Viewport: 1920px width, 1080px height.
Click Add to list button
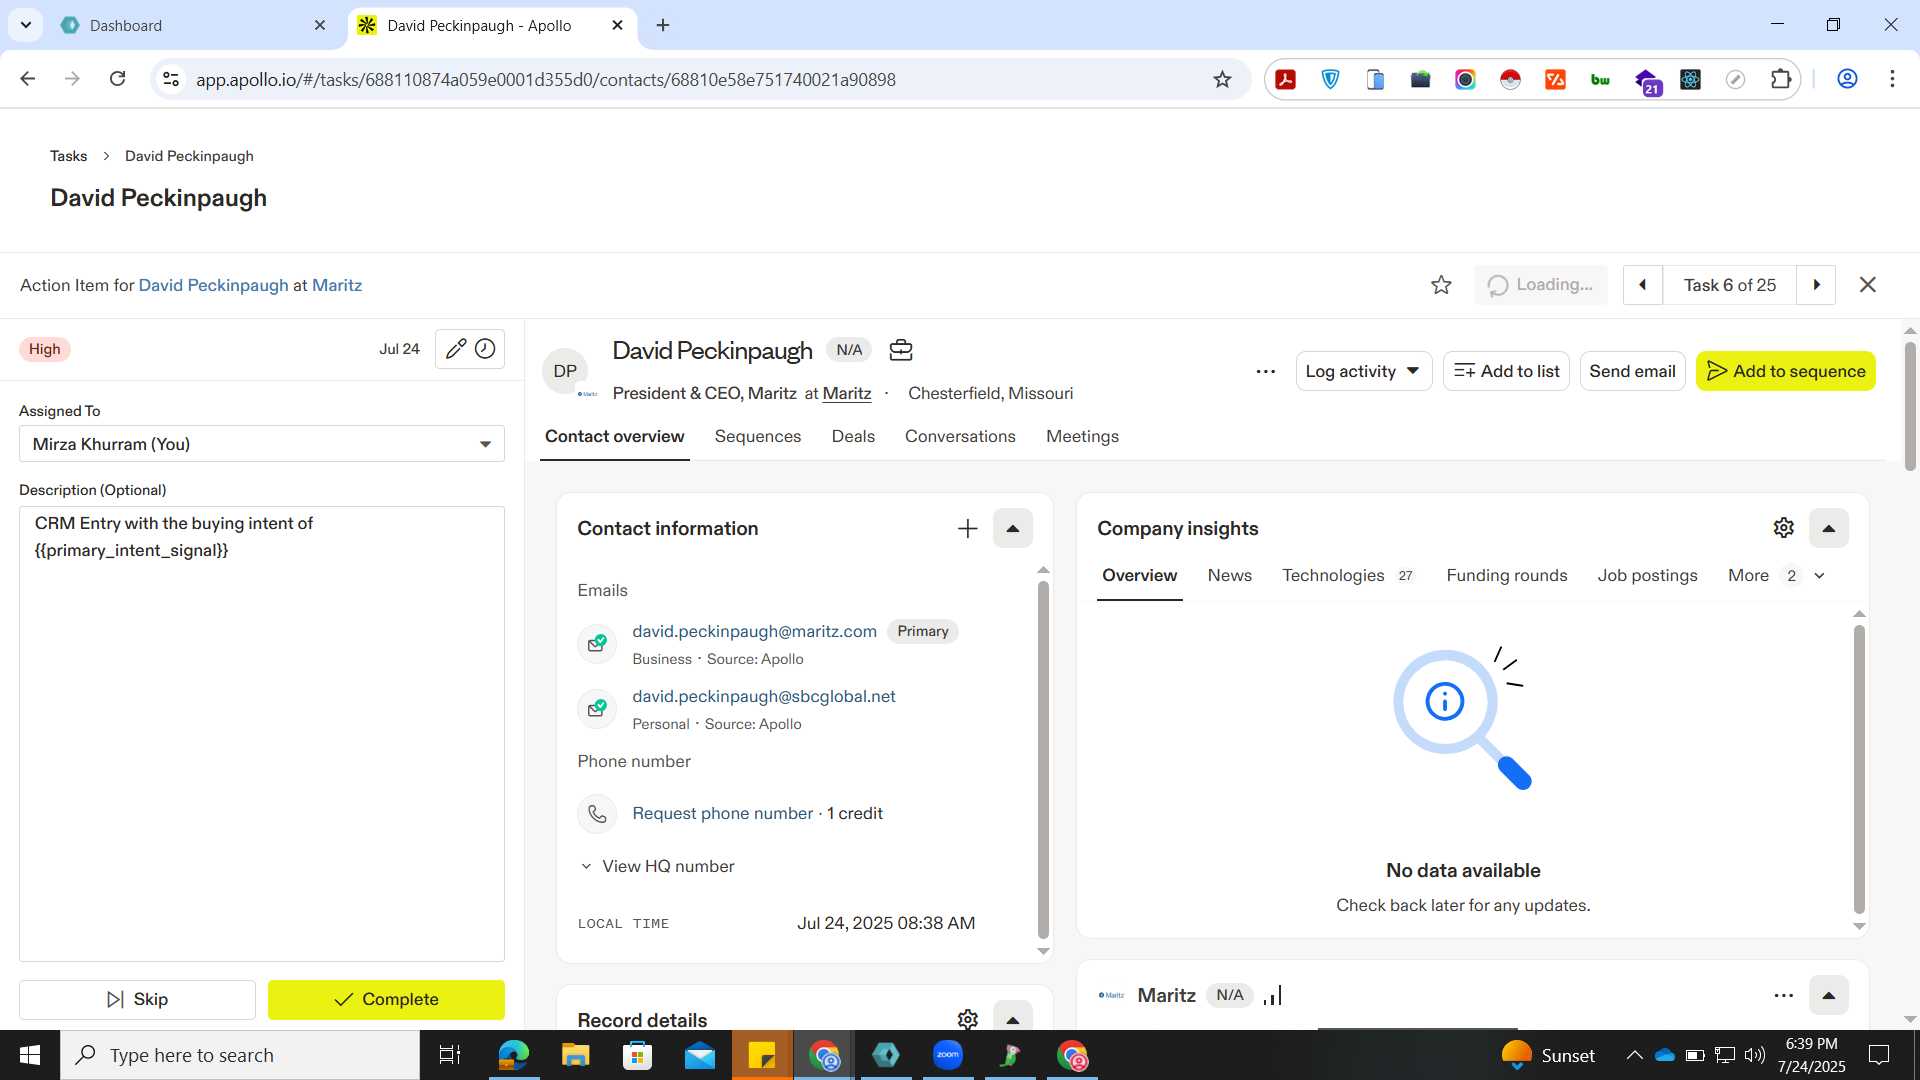pos(1506,371)
